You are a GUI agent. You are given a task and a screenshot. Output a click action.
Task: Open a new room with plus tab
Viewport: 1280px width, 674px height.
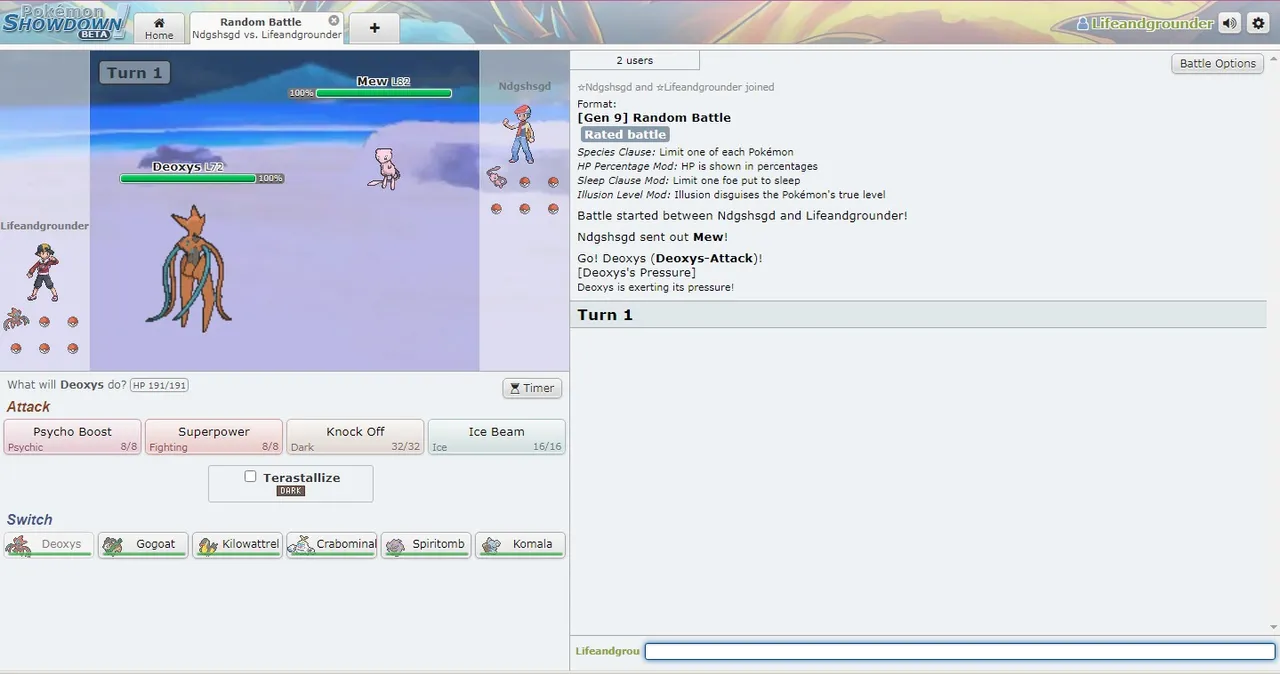click(374, 28)
